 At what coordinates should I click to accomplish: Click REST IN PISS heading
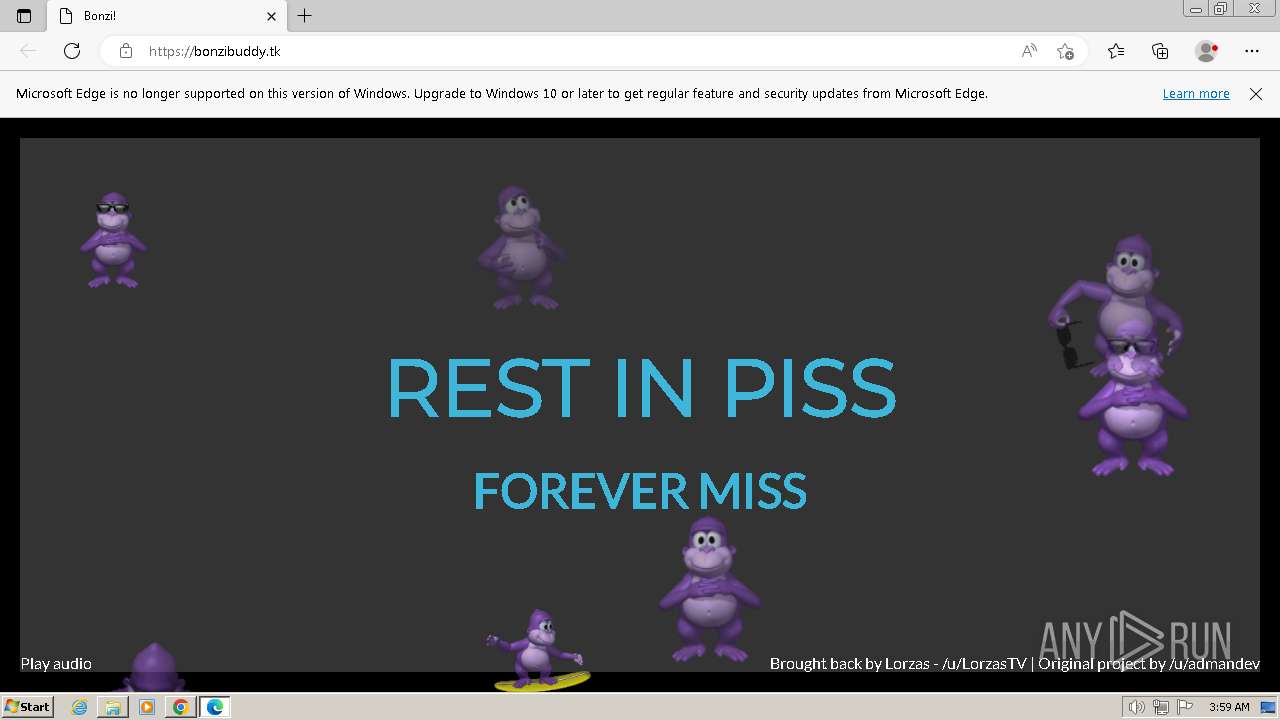(641, 388)
